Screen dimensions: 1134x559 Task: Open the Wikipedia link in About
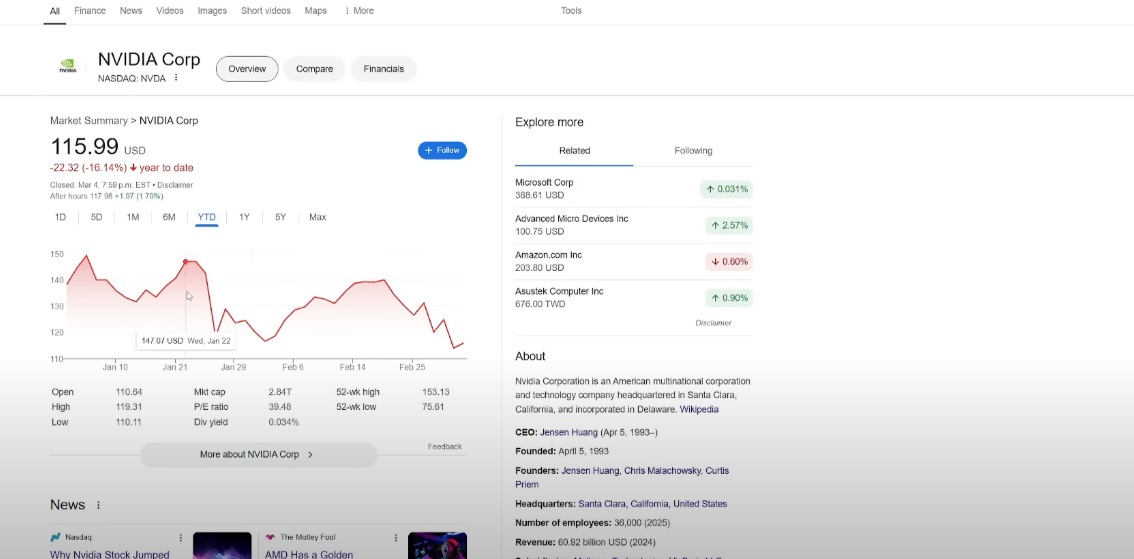click(x=699, y=409)
